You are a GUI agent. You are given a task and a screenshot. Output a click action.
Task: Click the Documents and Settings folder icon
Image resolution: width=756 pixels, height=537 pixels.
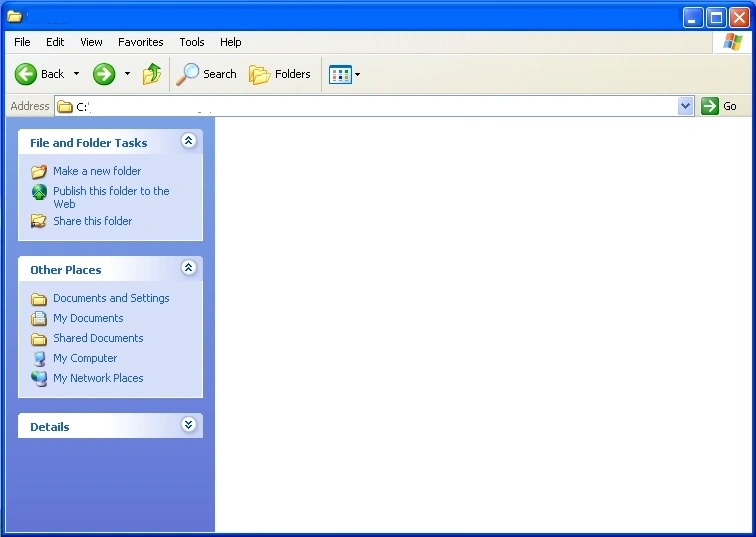pos(39,299)
